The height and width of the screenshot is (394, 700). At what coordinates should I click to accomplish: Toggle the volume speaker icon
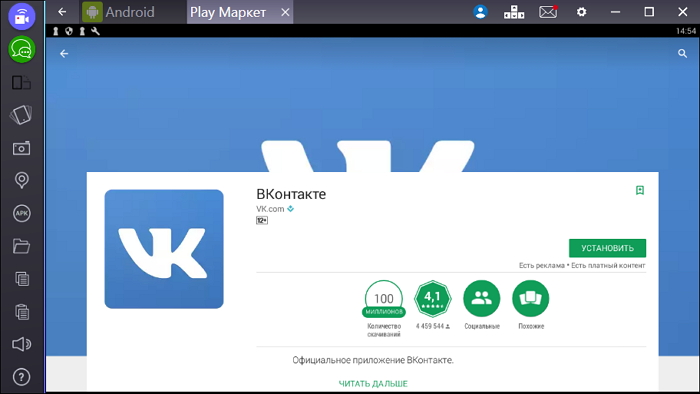coord(21,344)
